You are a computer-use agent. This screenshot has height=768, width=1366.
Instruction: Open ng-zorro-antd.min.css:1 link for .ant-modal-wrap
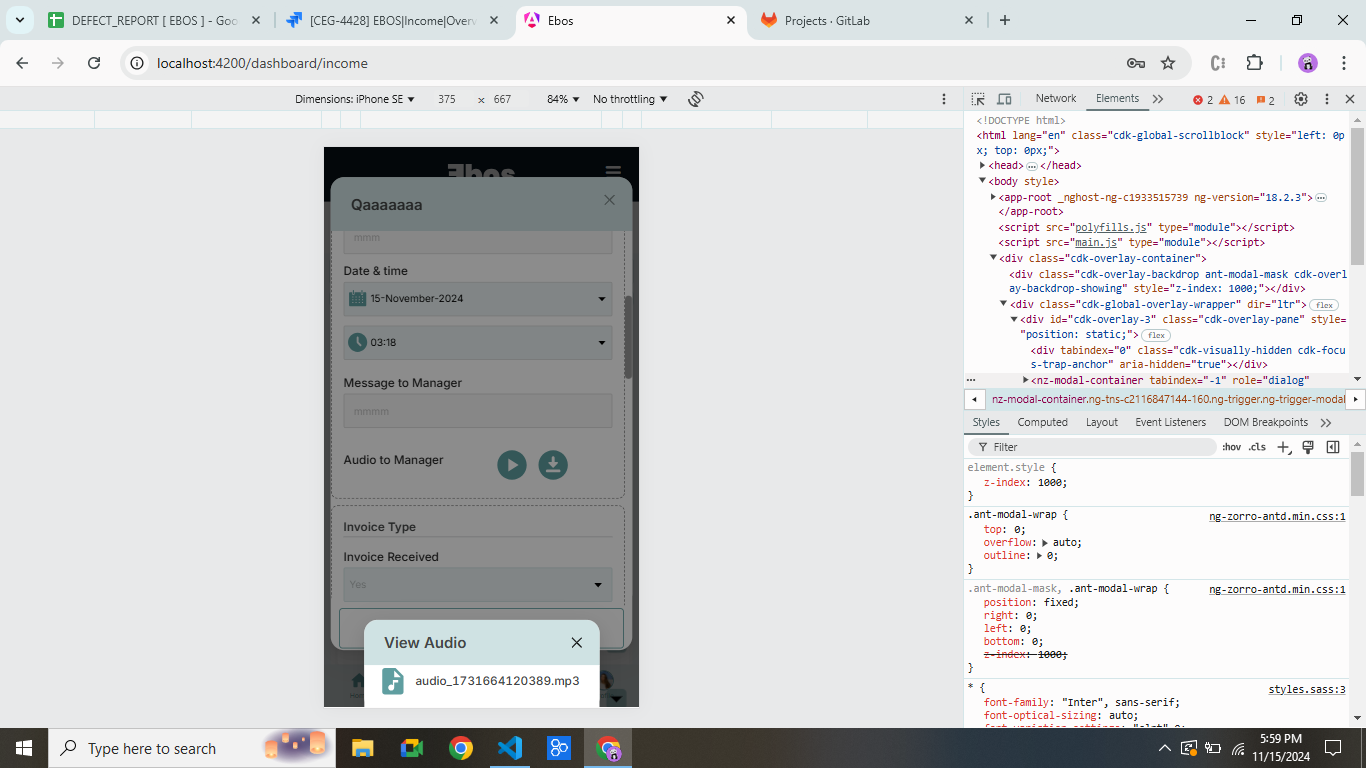tap(1277, 517)
